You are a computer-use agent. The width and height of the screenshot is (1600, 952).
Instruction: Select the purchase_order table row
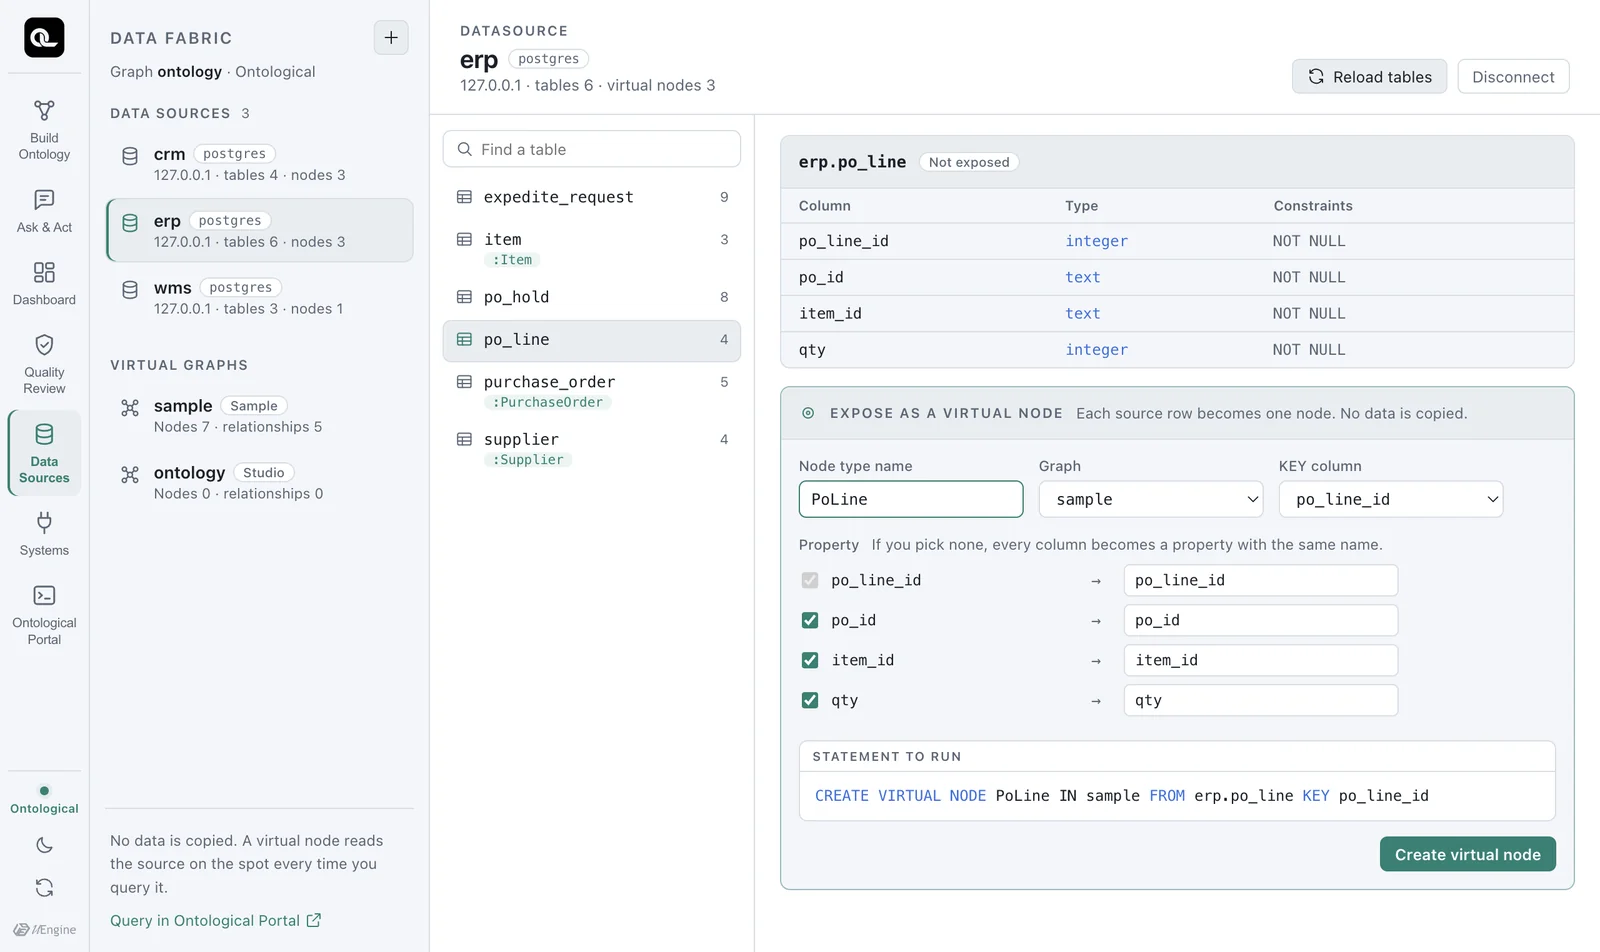coord(592,391)
